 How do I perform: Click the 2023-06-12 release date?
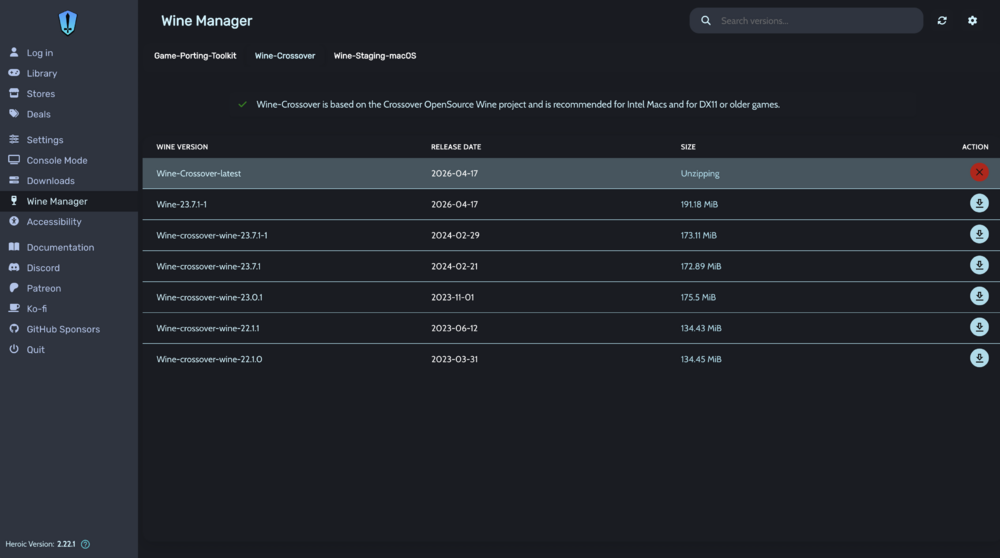[454, 328]
